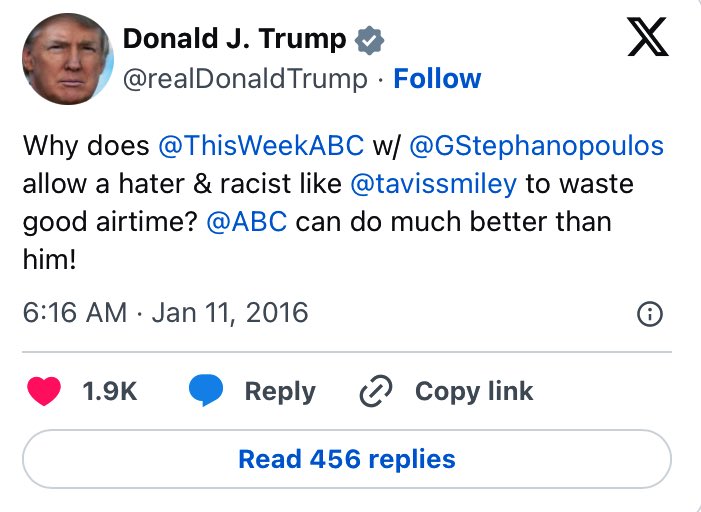Click the X logo

pos(648,40)
